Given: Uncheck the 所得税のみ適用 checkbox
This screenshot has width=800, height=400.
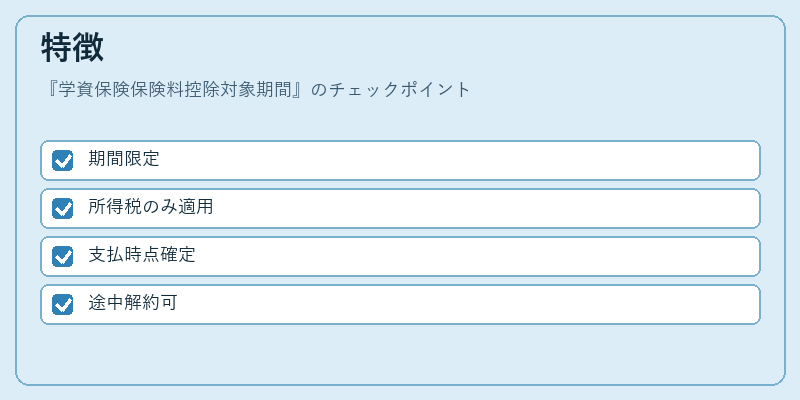Looking at the screenshot, I should tap(63, 208).
